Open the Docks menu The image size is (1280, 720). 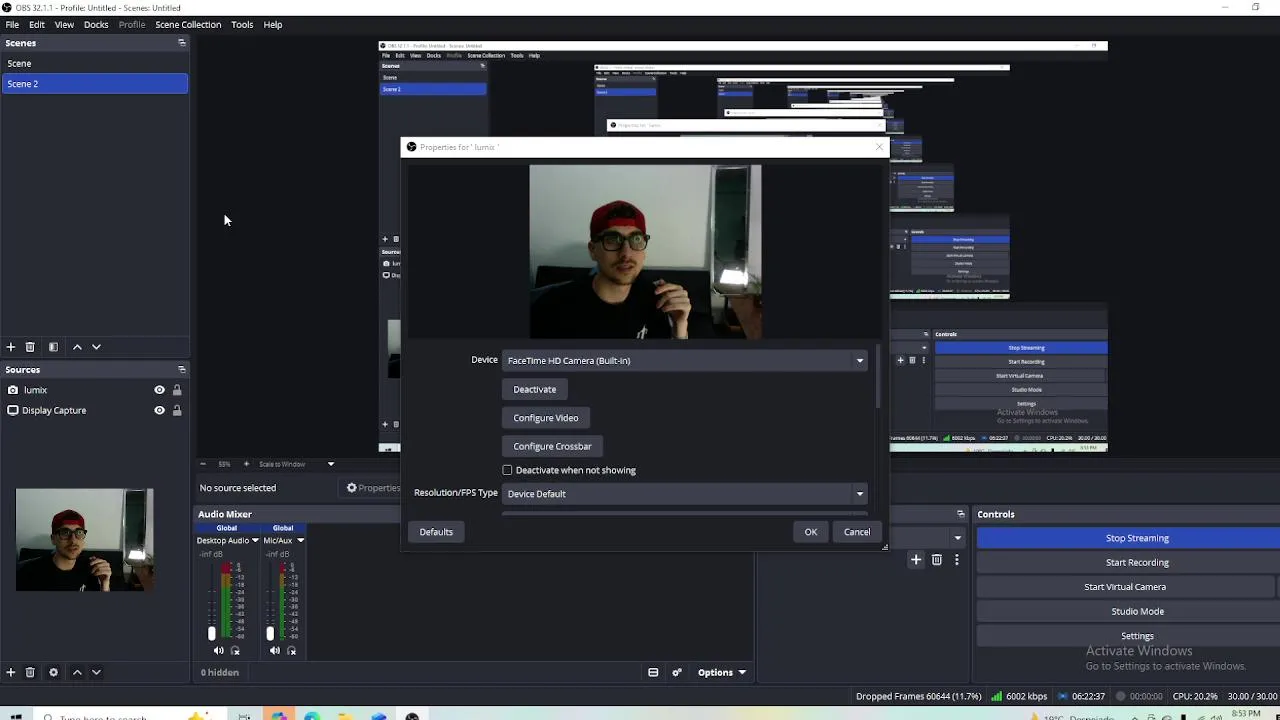96,25
